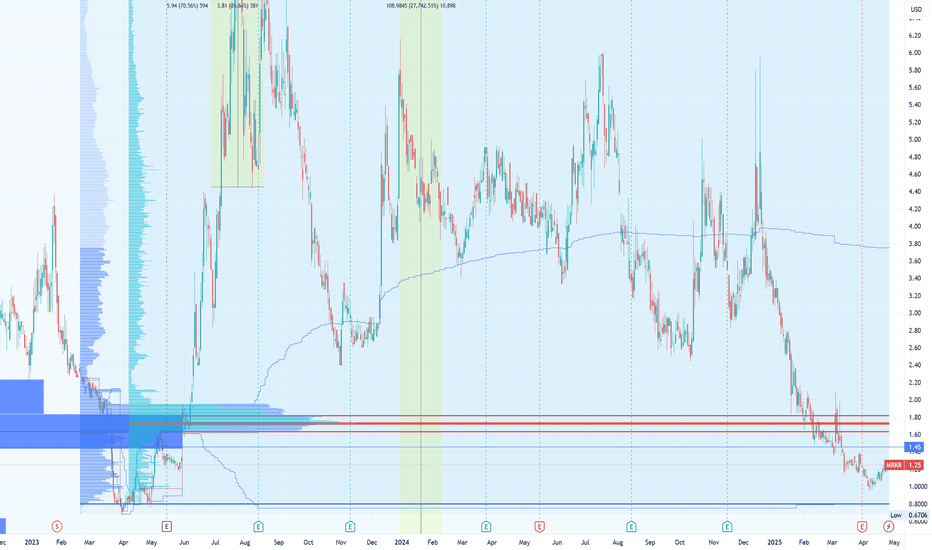Click the 3.00 value on price scale
The height and width of the screenshot is (550, 932).
pyautogui.click(x=914, y=313)
